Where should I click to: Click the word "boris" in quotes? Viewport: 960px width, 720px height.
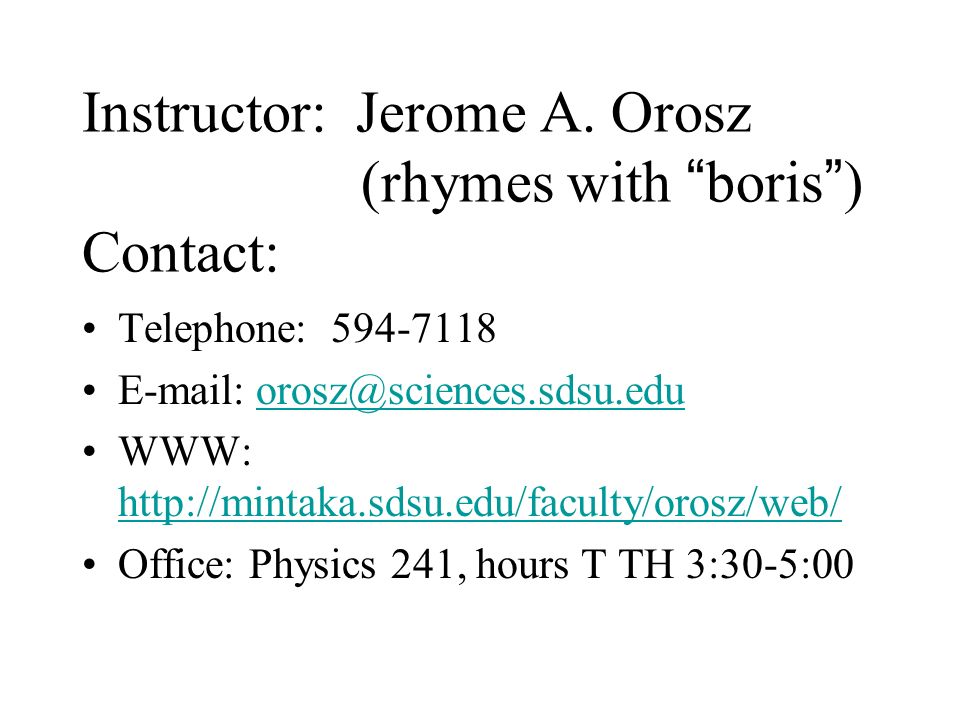click(x=765, y=182)
